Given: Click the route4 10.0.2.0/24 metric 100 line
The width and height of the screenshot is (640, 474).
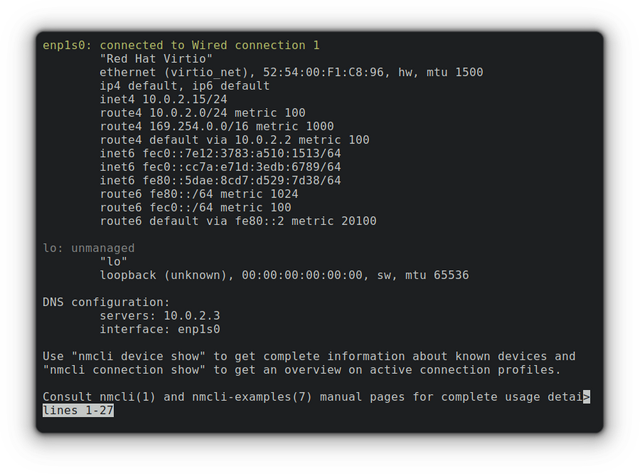Looking at the screenshot, I should tap(202, 113).
